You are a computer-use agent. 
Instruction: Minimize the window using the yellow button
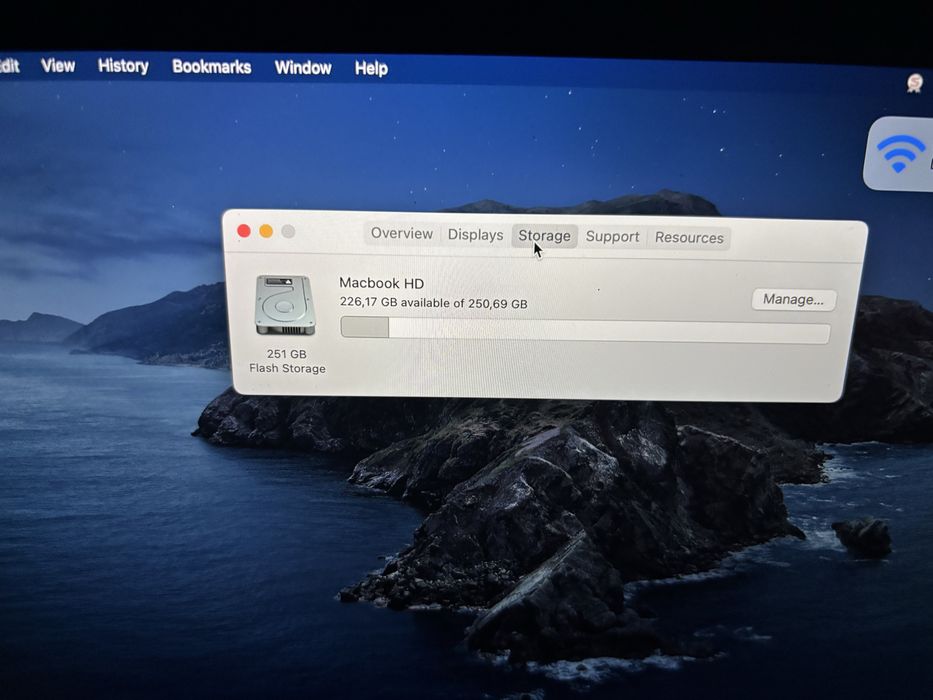[x=266, y=232]
